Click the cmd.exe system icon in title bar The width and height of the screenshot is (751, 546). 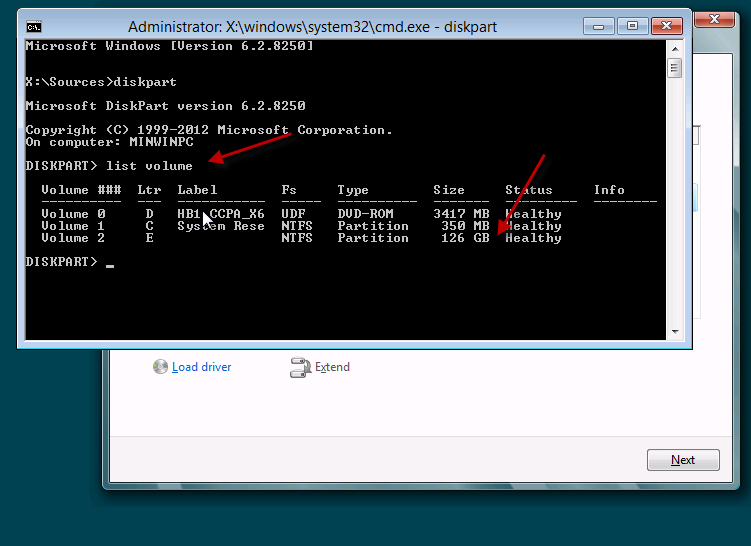(34, 26)
